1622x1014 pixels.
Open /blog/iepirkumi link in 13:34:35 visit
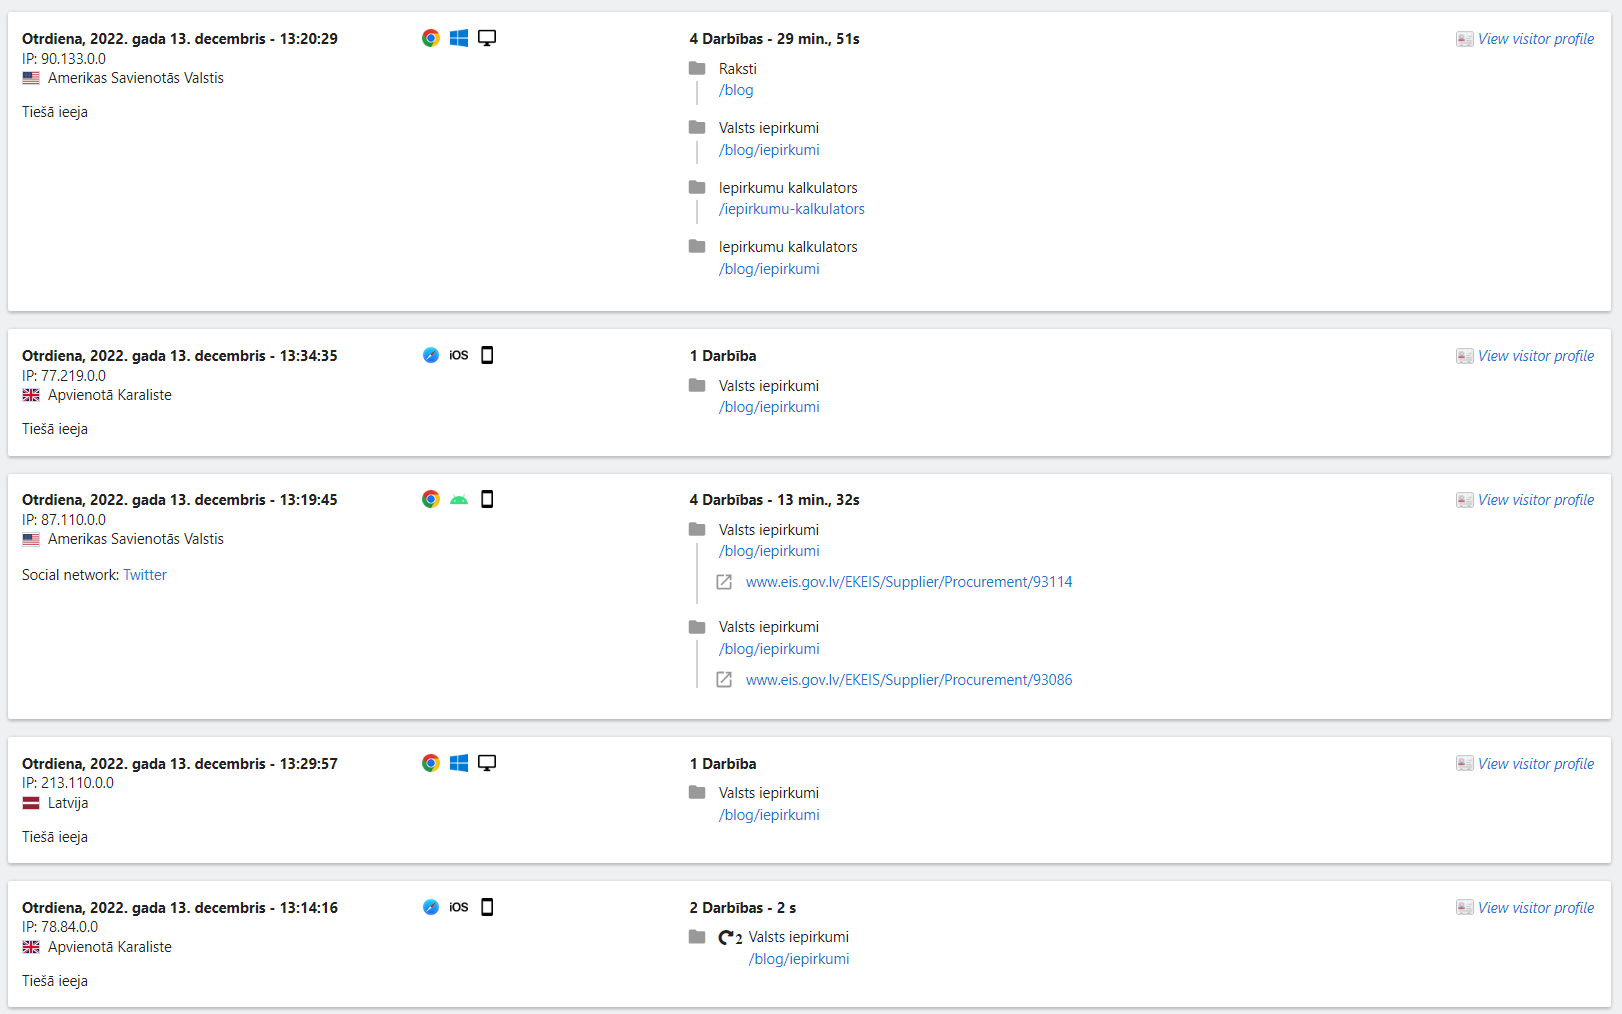coord(769,407)
